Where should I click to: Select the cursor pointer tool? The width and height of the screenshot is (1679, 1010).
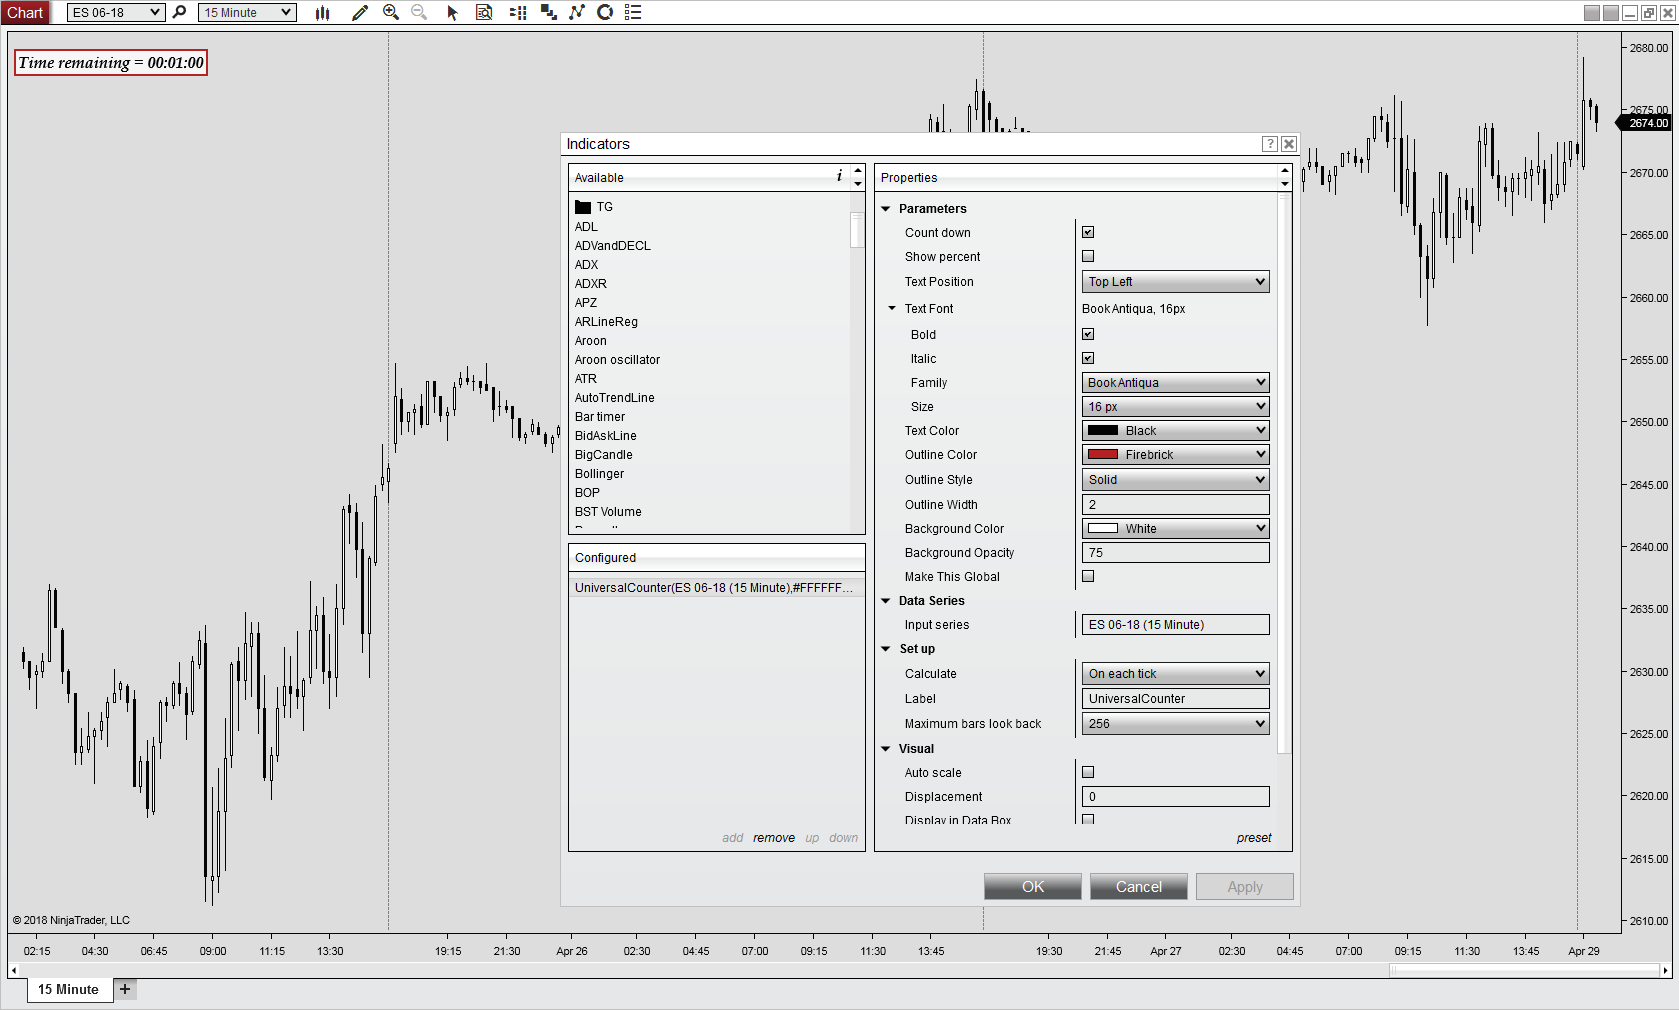coord(452,12)
